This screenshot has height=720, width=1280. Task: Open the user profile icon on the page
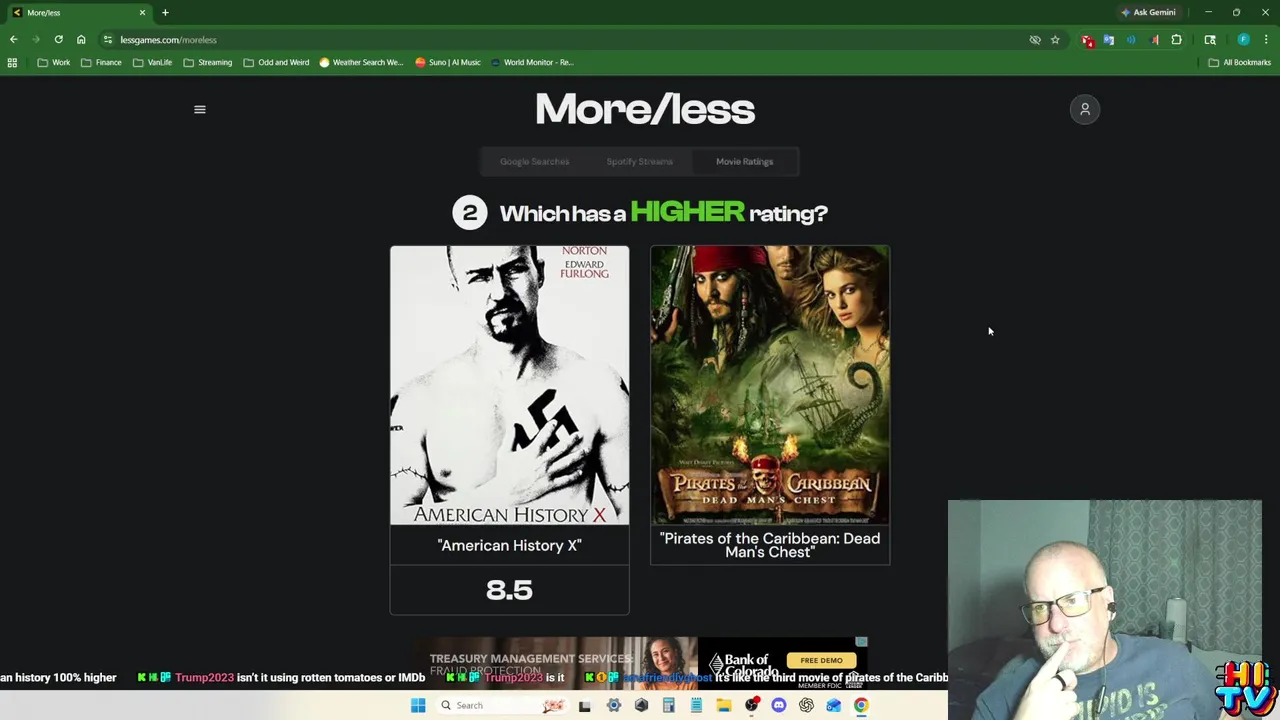pos(1085,109)
